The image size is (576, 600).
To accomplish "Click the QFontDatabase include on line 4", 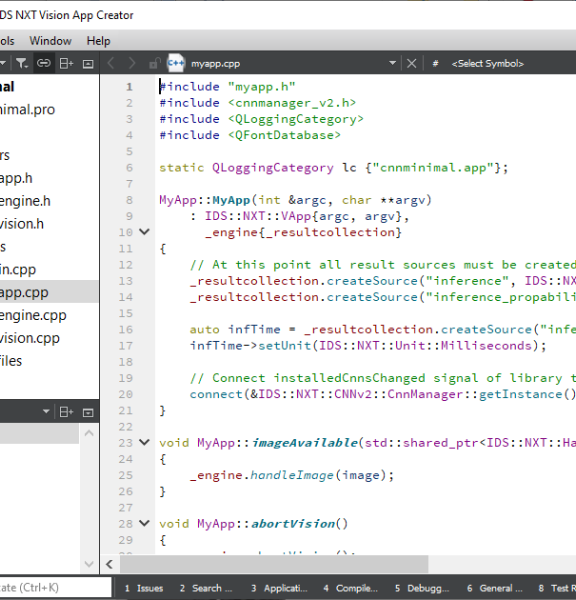I will coord(284,135).
